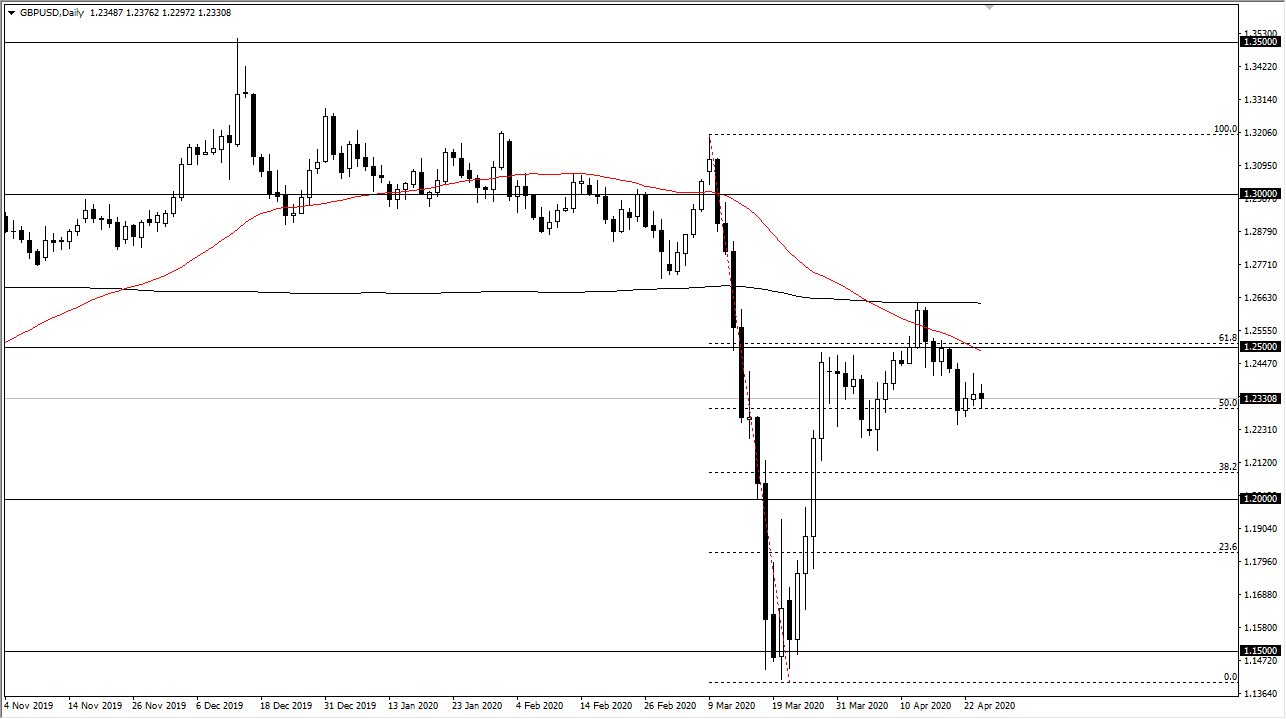Select the Fibonacci 100.0 level label
The height and width of the screenshot is (719, 1286).
coord(1225,129)
